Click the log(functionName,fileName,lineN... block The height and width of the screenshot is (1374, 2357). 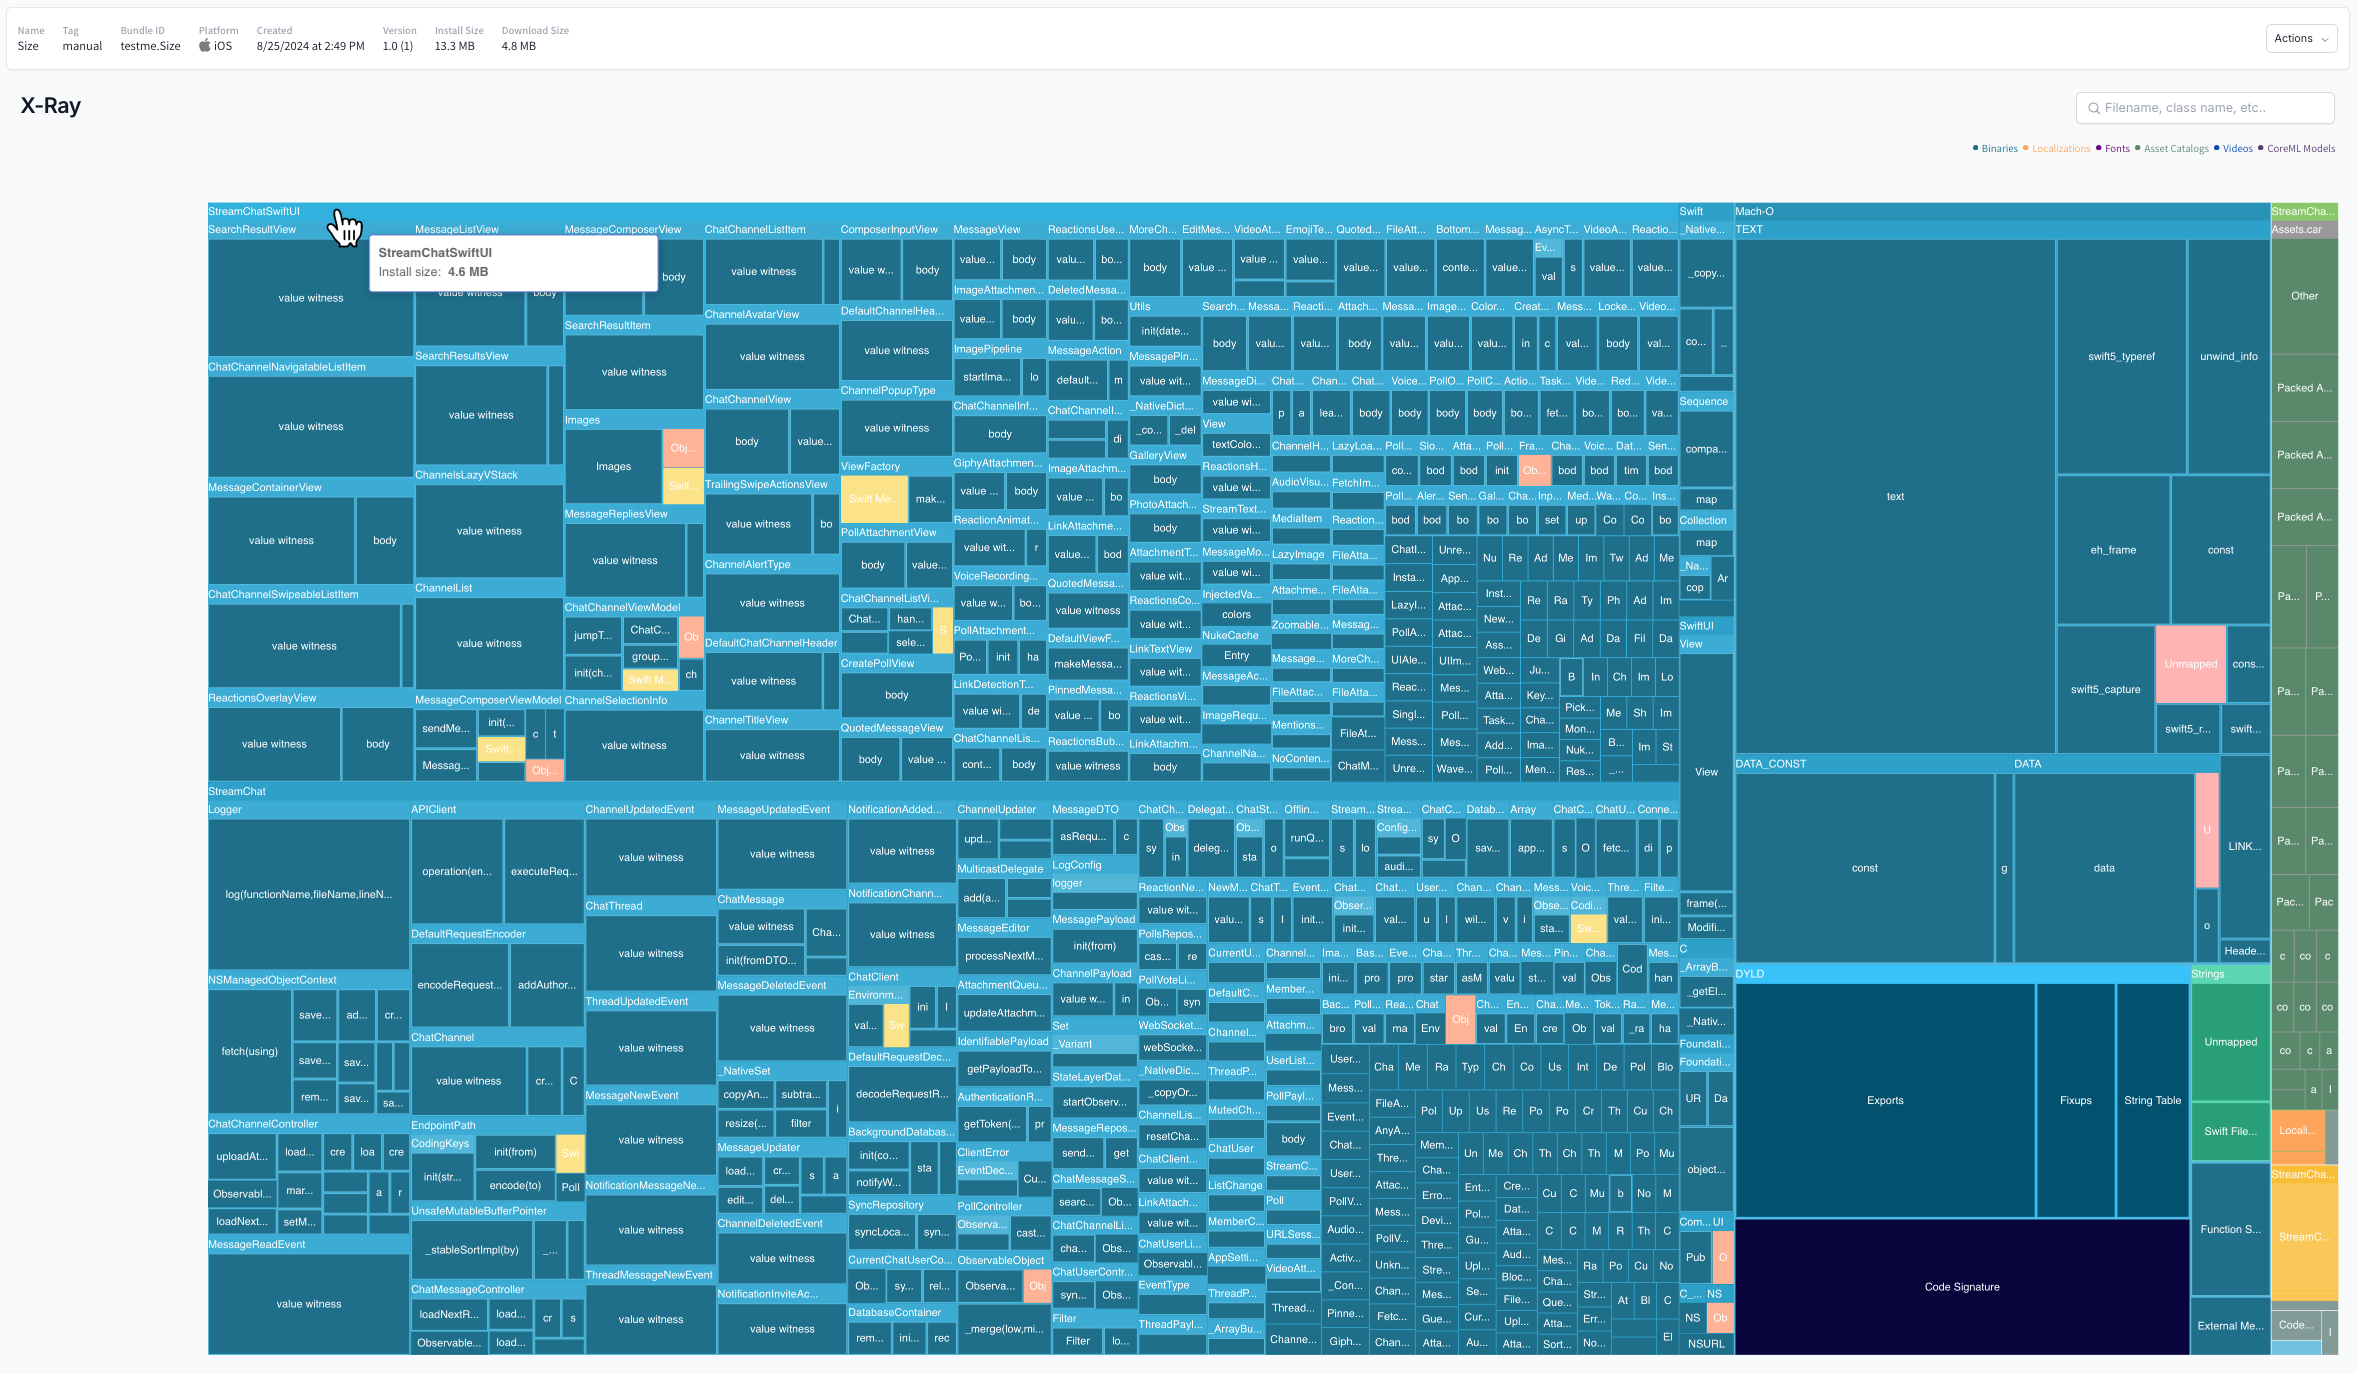(x=308, y=894)
